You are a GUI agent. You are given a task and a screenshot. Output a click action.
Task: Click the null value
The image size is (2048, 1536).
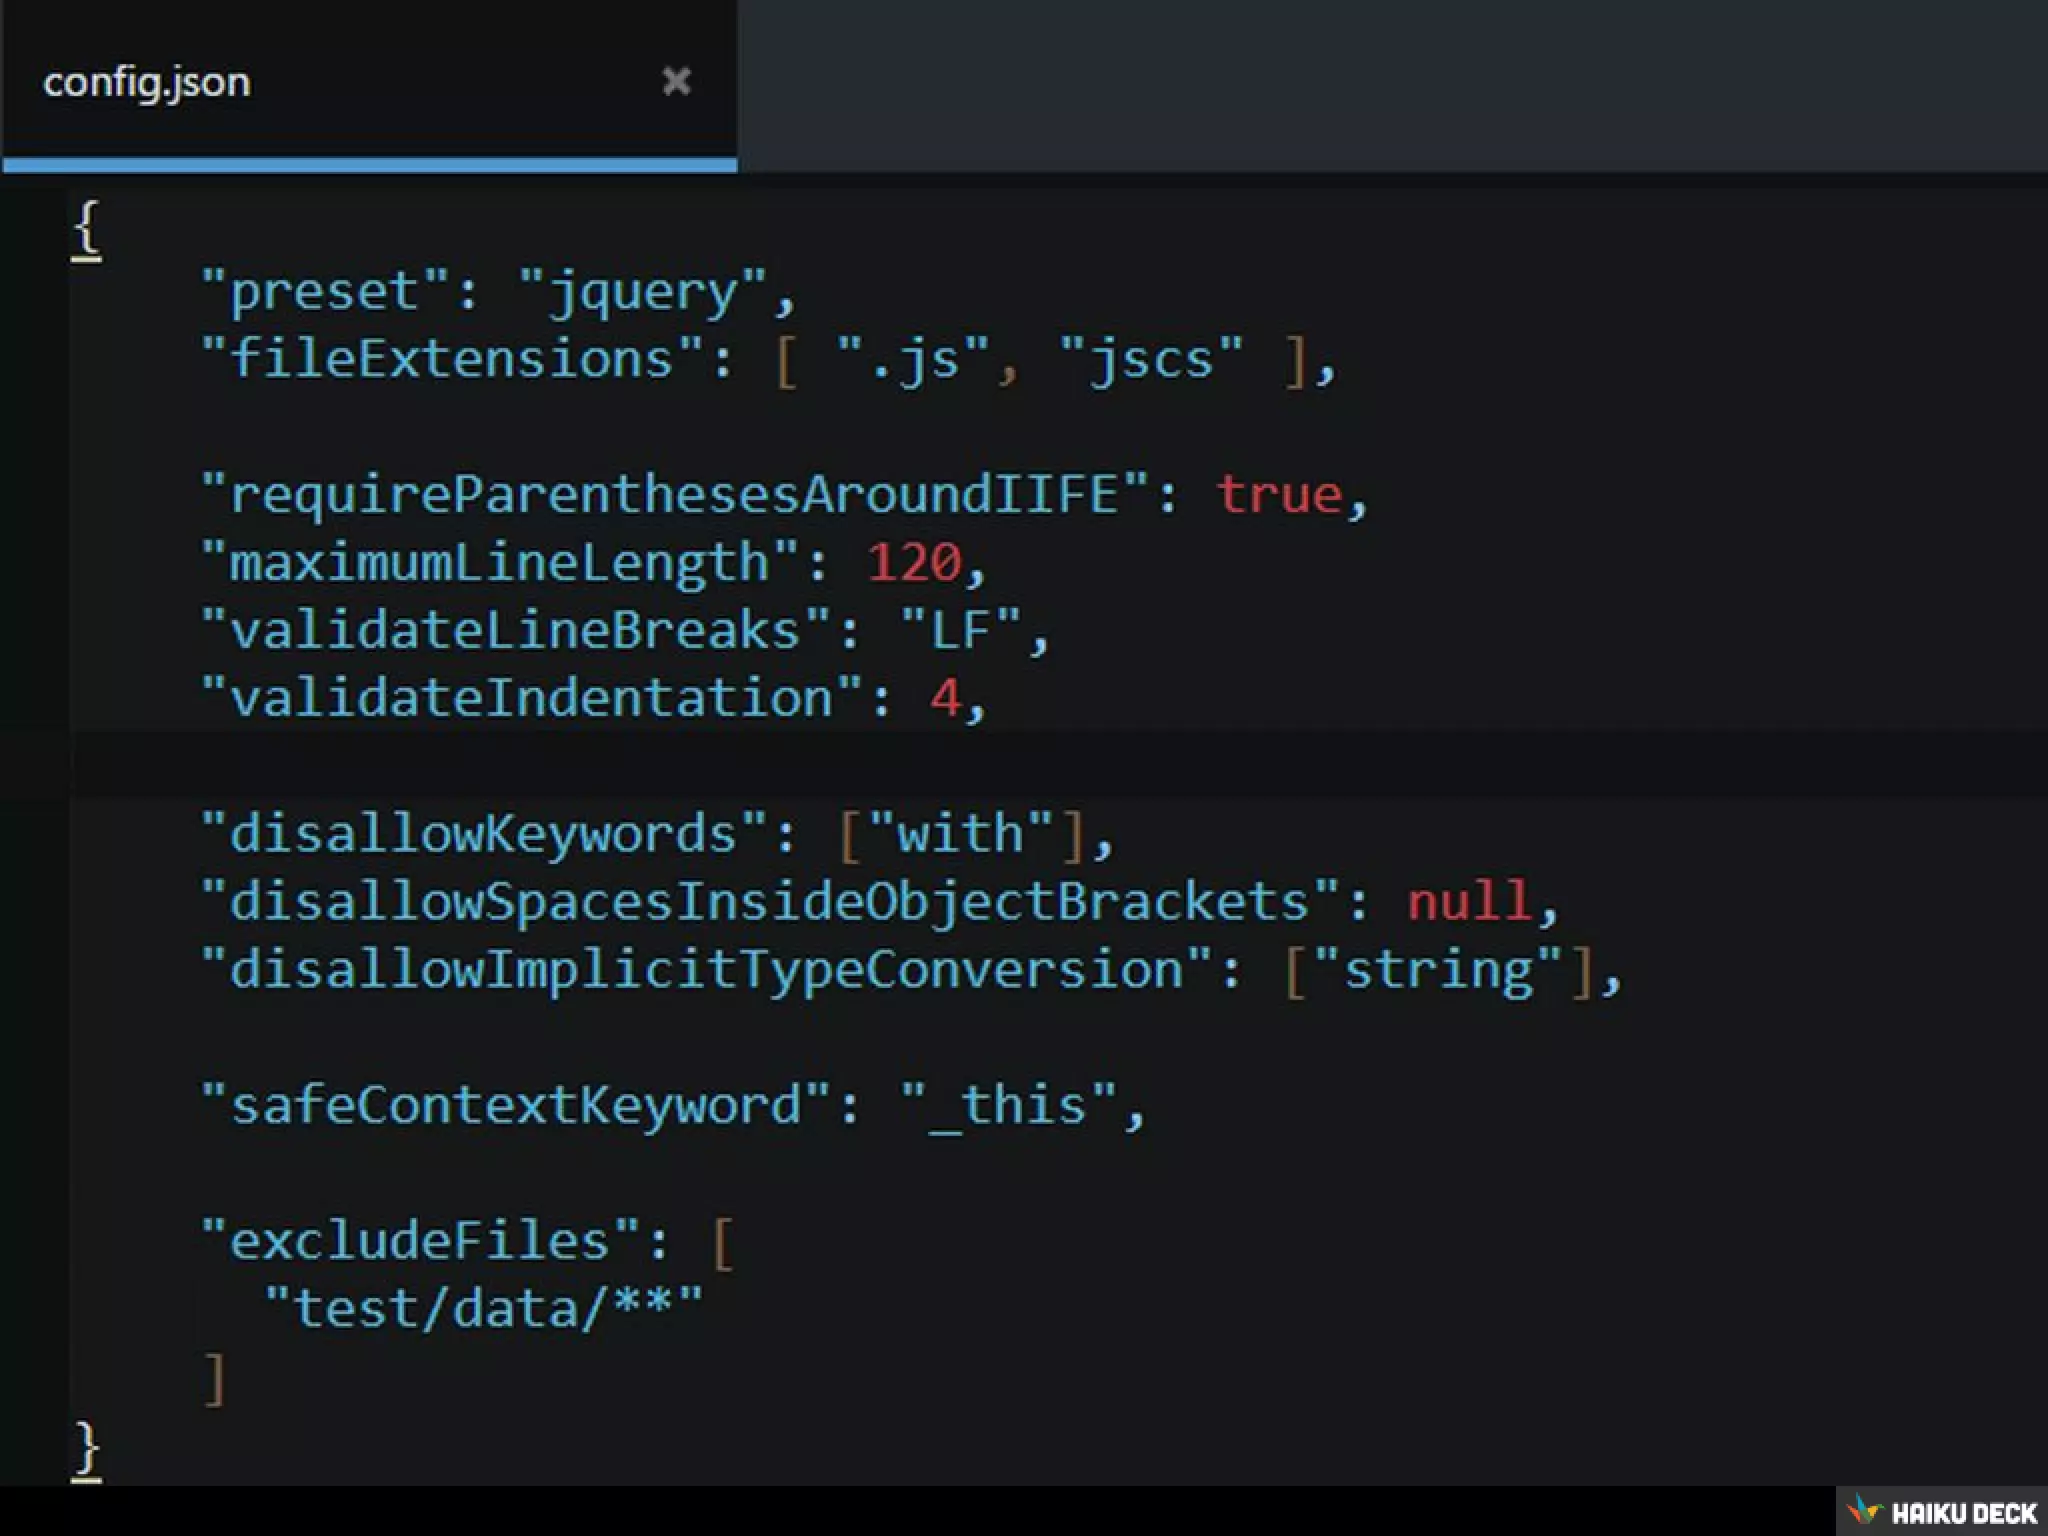pyautogui.click(x=1469, y=901)
